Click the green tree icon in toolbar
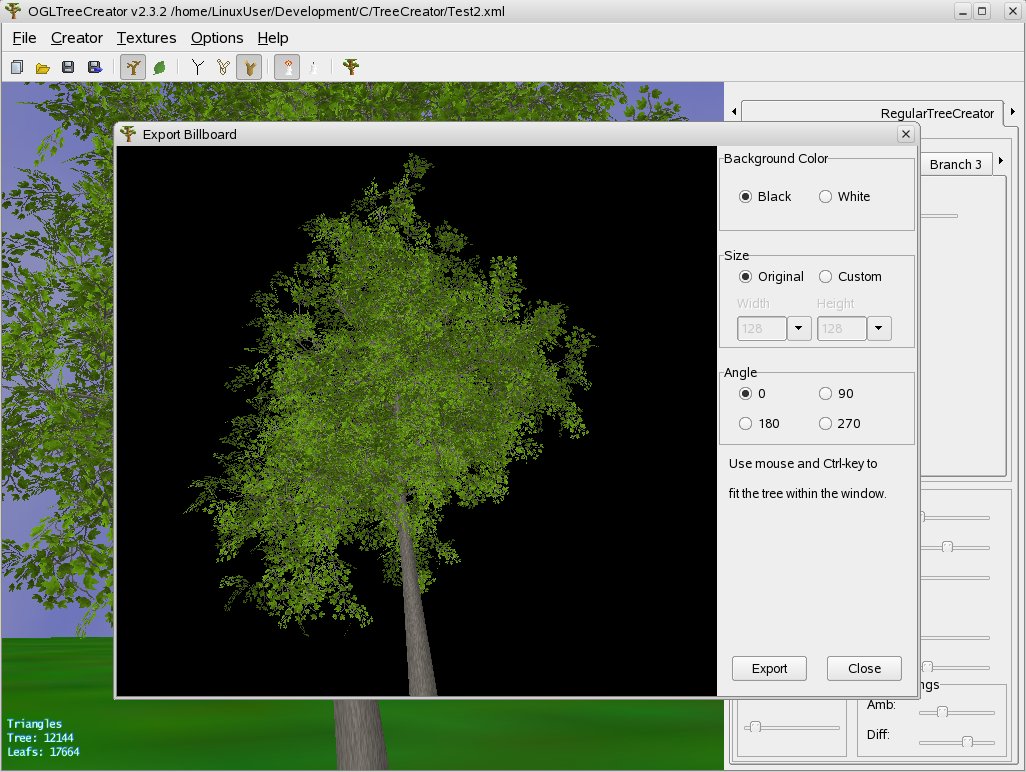This screenshot has height=772, width=1026. [x=351, y=67]
